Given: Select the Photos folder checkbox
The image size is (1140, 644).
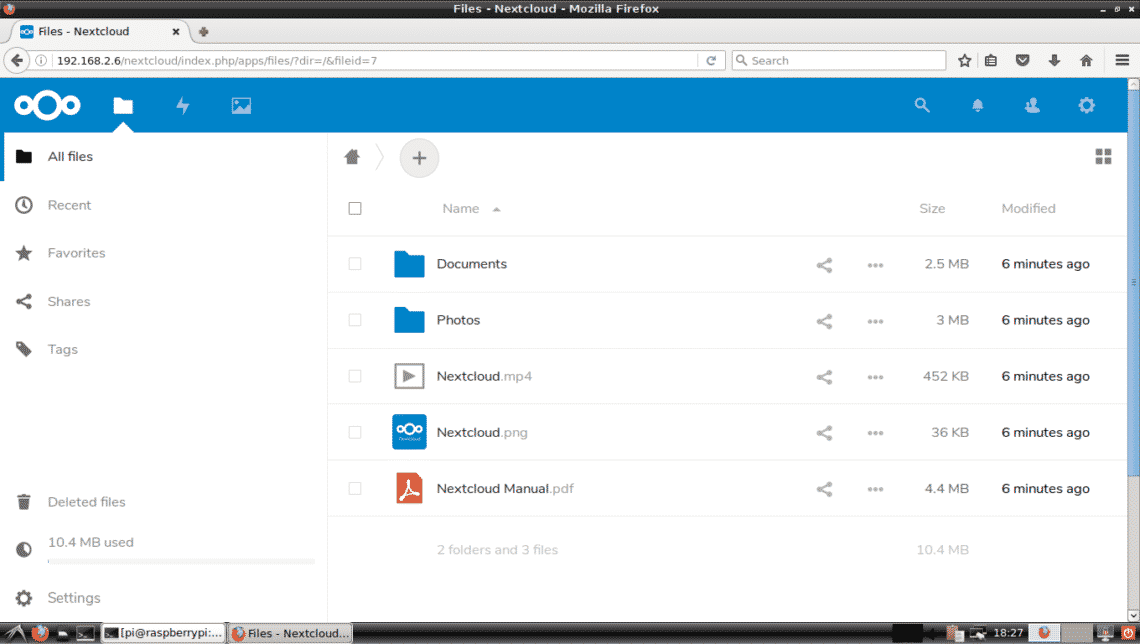Looking at the screenshot, I should [x=355, y=320].
